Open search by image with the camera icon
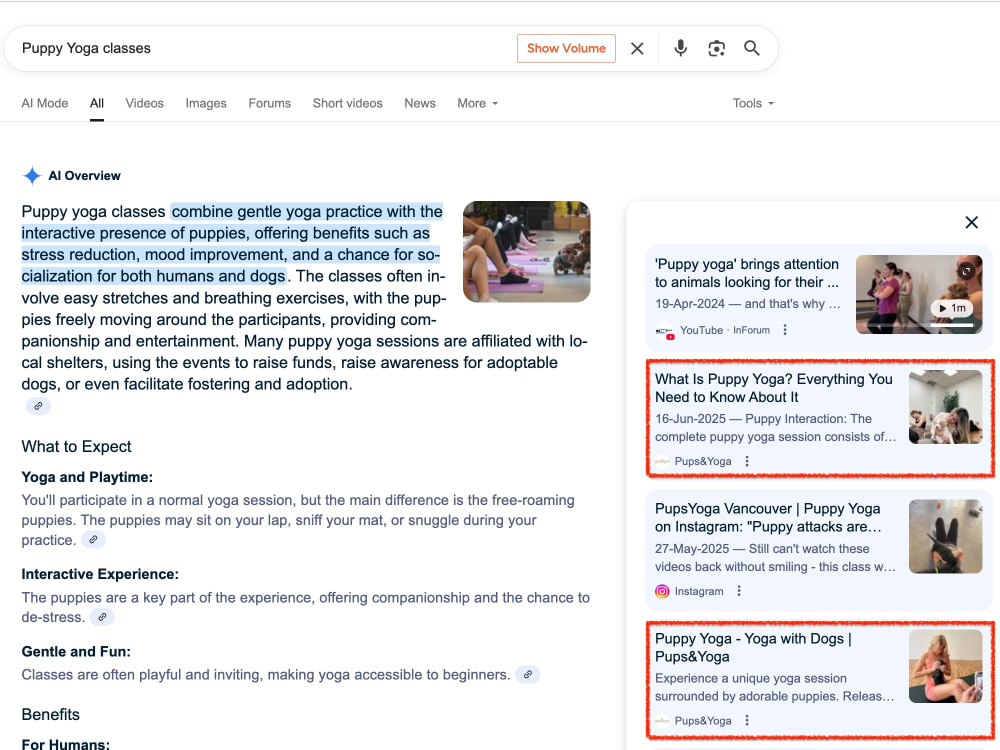 click(716, 48)
